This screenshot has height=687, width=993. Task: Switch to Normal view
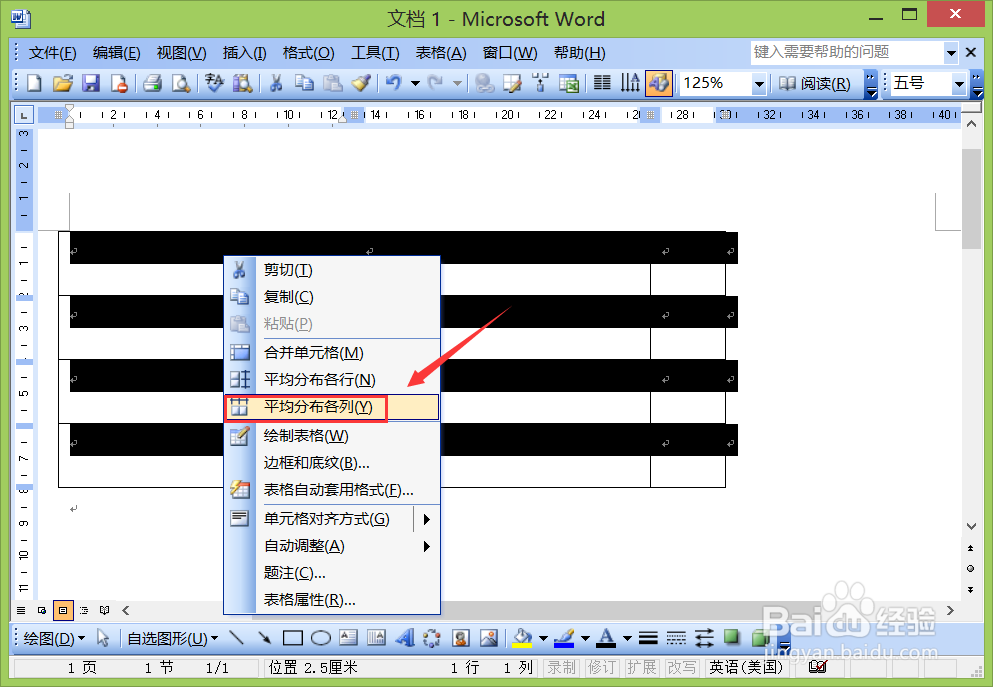point(21,610)
